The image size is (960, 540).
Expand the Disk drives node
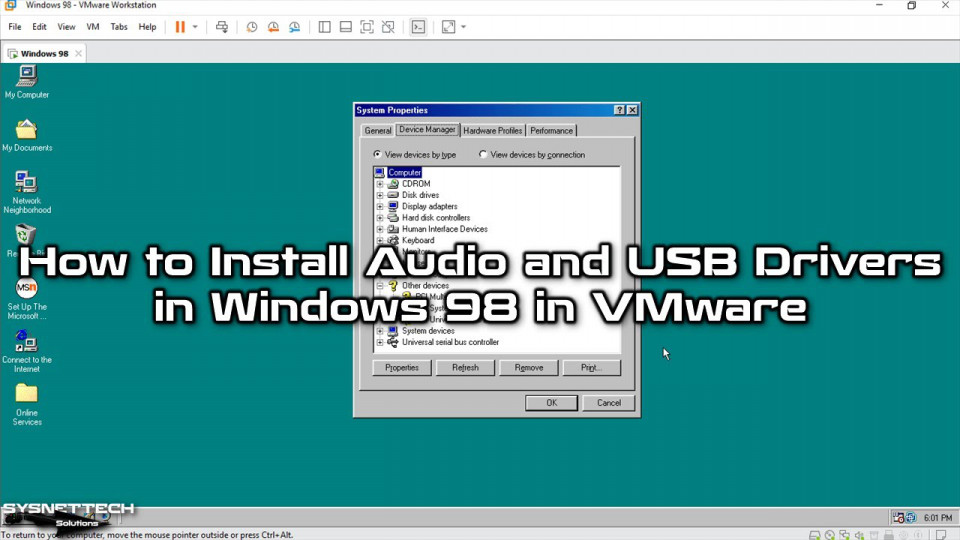(x=380, y=195)
